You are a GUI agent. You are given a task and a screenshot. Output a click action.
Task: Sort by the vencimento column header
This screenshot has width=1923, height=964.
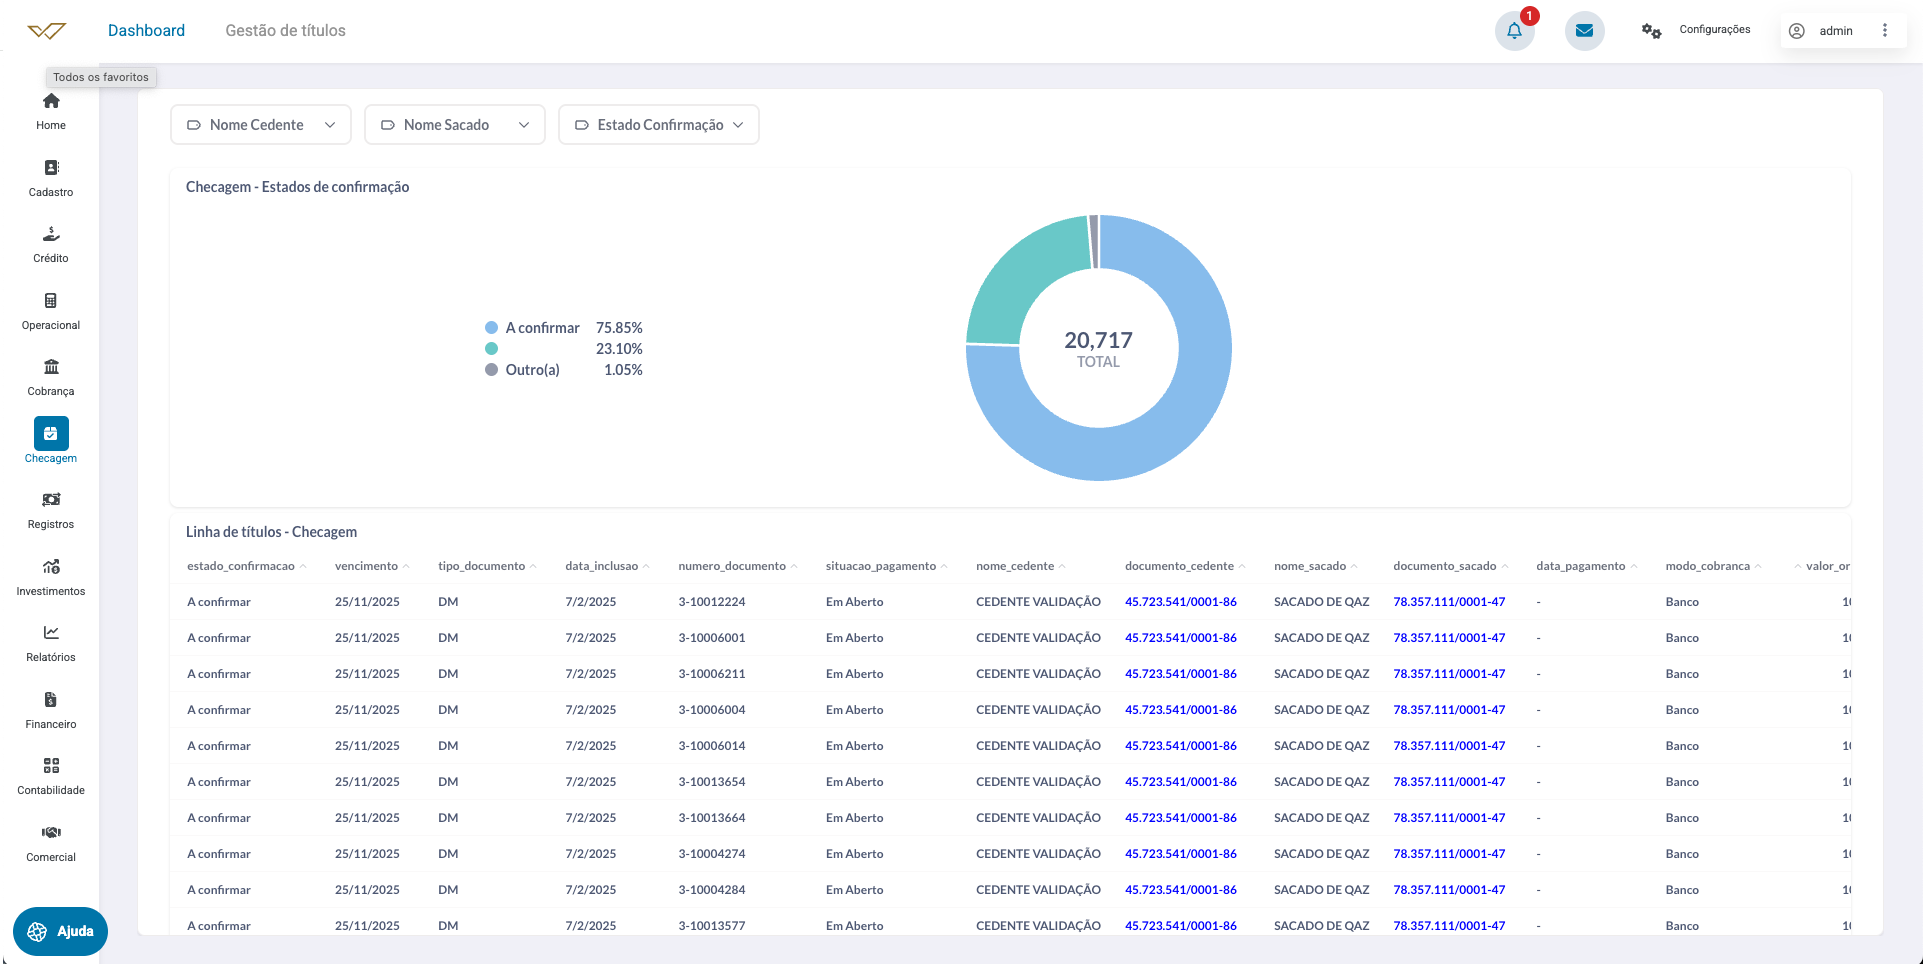pos(366,566)
